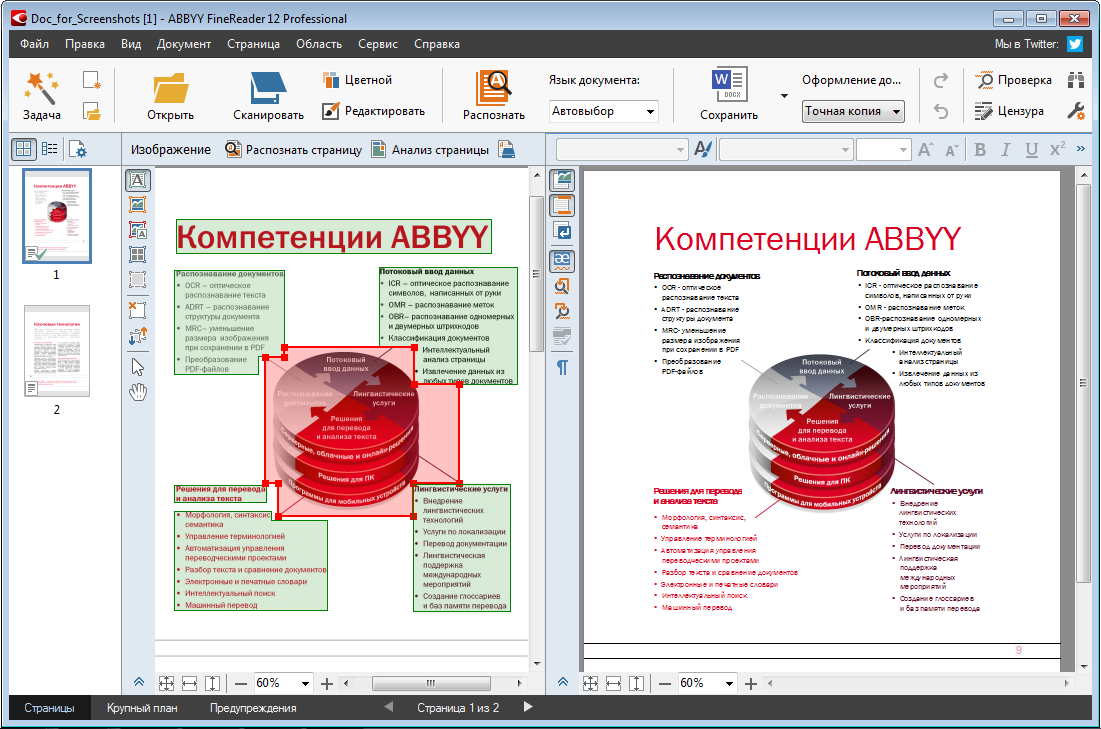The width and height of the screenshot is (1101, 729).
Task: Click the redo arrow icon
Action: (x=941, y=80)
